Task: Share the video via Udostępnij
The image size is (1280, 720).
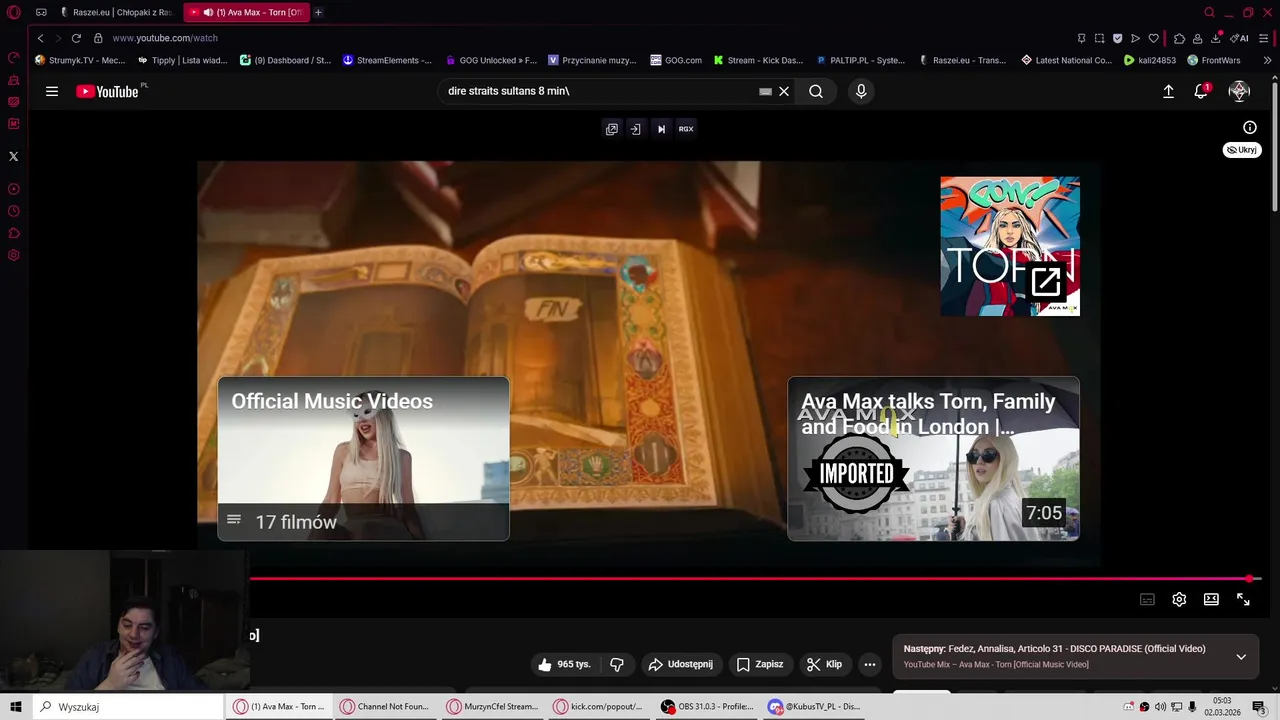Action: tap(680, 664)
